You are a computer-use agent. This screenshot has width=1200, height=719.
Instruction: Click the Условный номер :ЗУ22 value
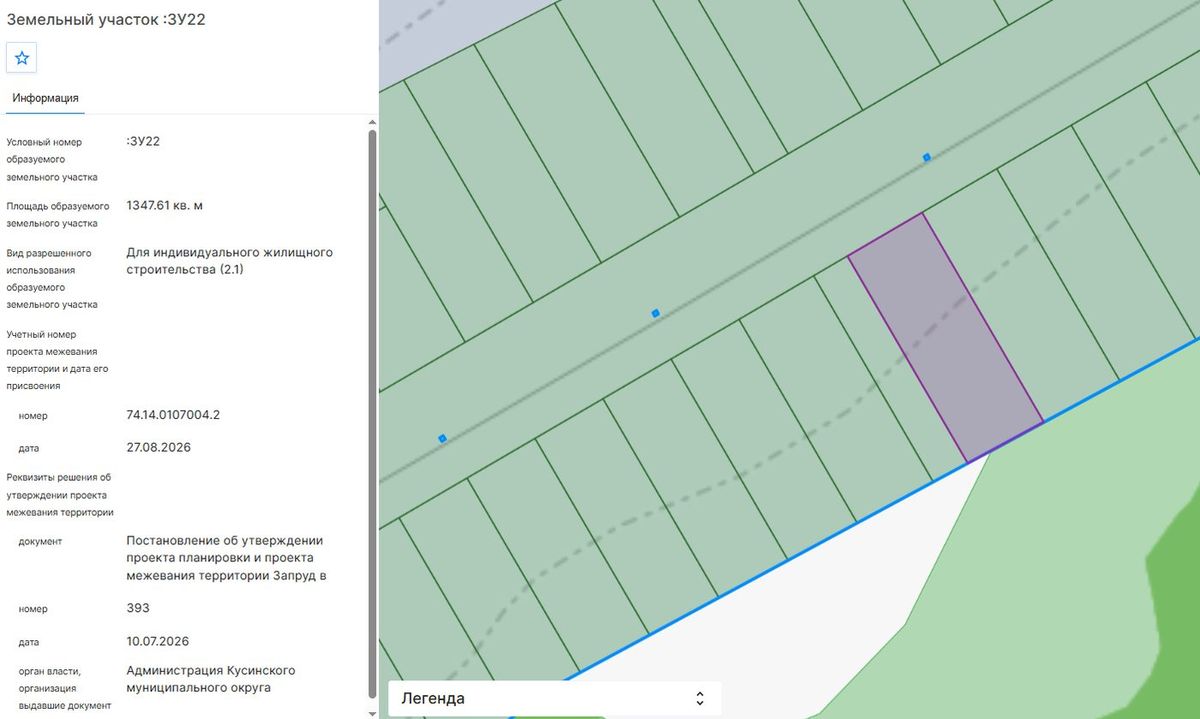pos(143,141)
